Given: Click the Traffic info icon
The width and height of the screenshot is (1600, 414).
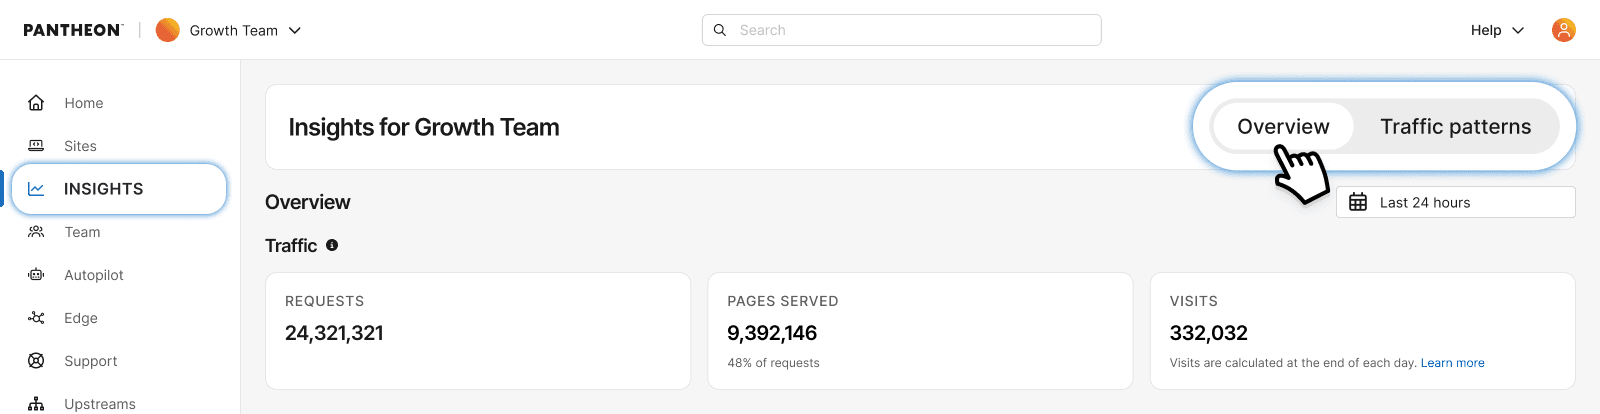Looking at the screenshot, I should point(332,245).
